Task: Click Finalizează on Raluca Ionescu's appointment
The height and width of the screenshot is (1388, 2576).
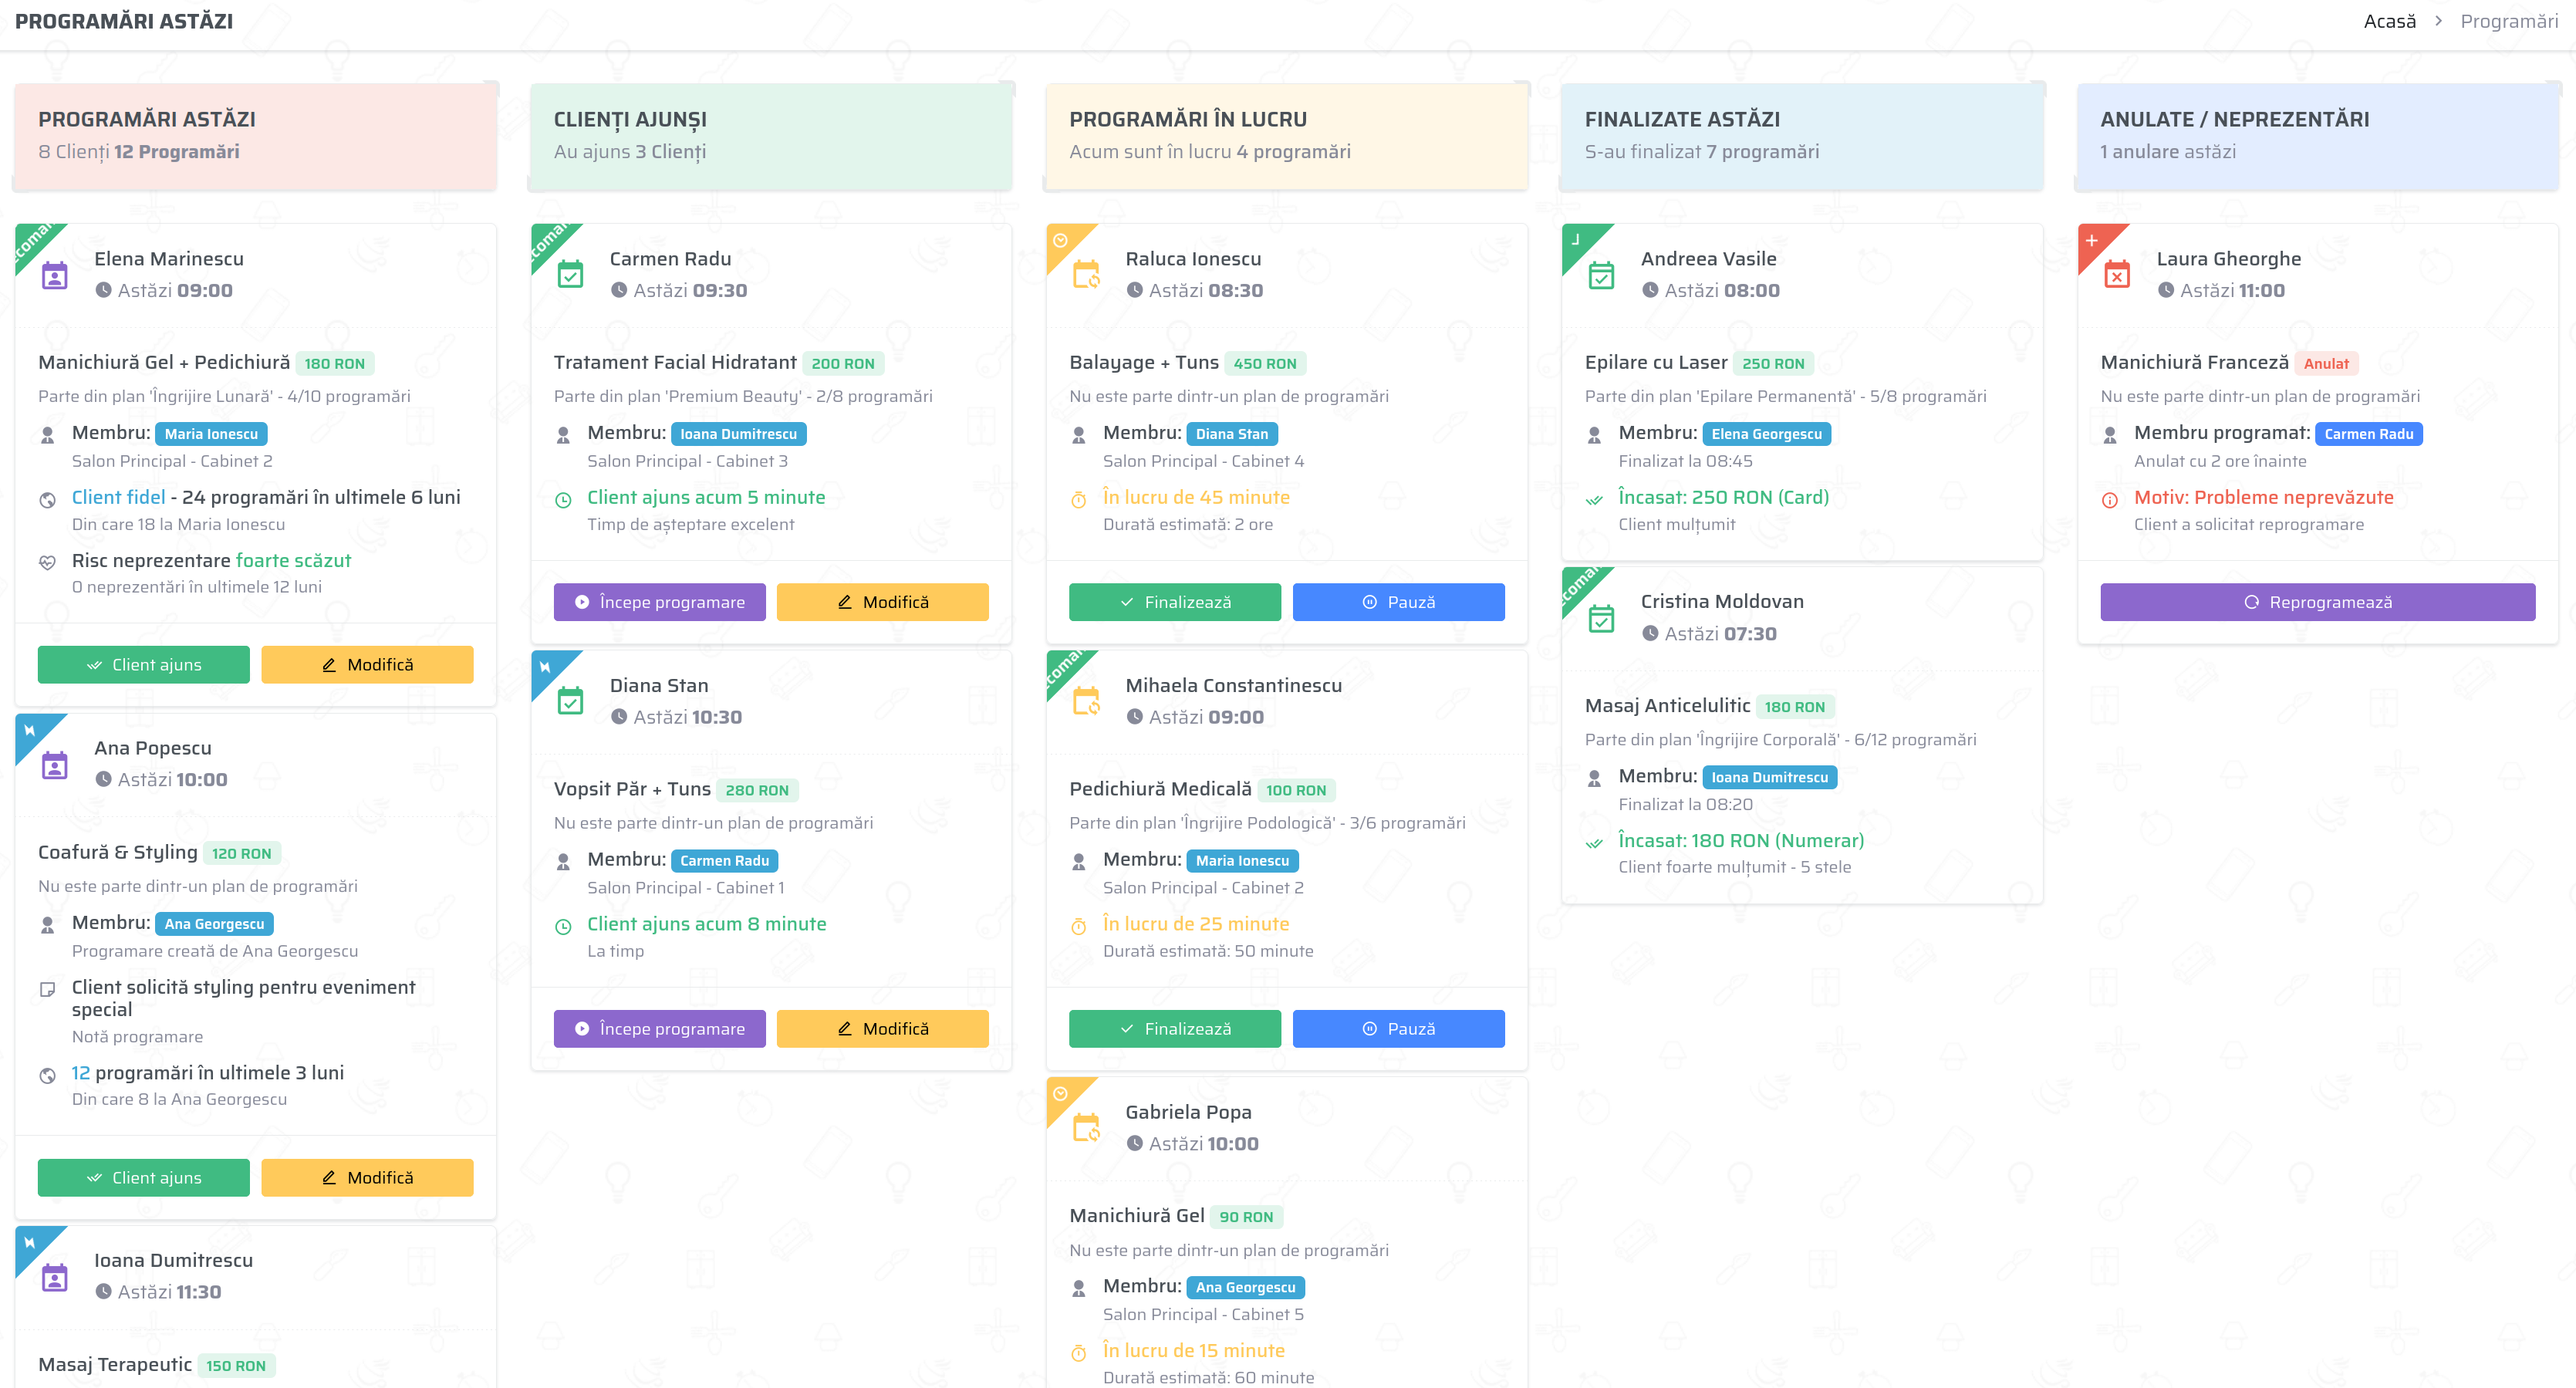Action: click(1174, 602)
